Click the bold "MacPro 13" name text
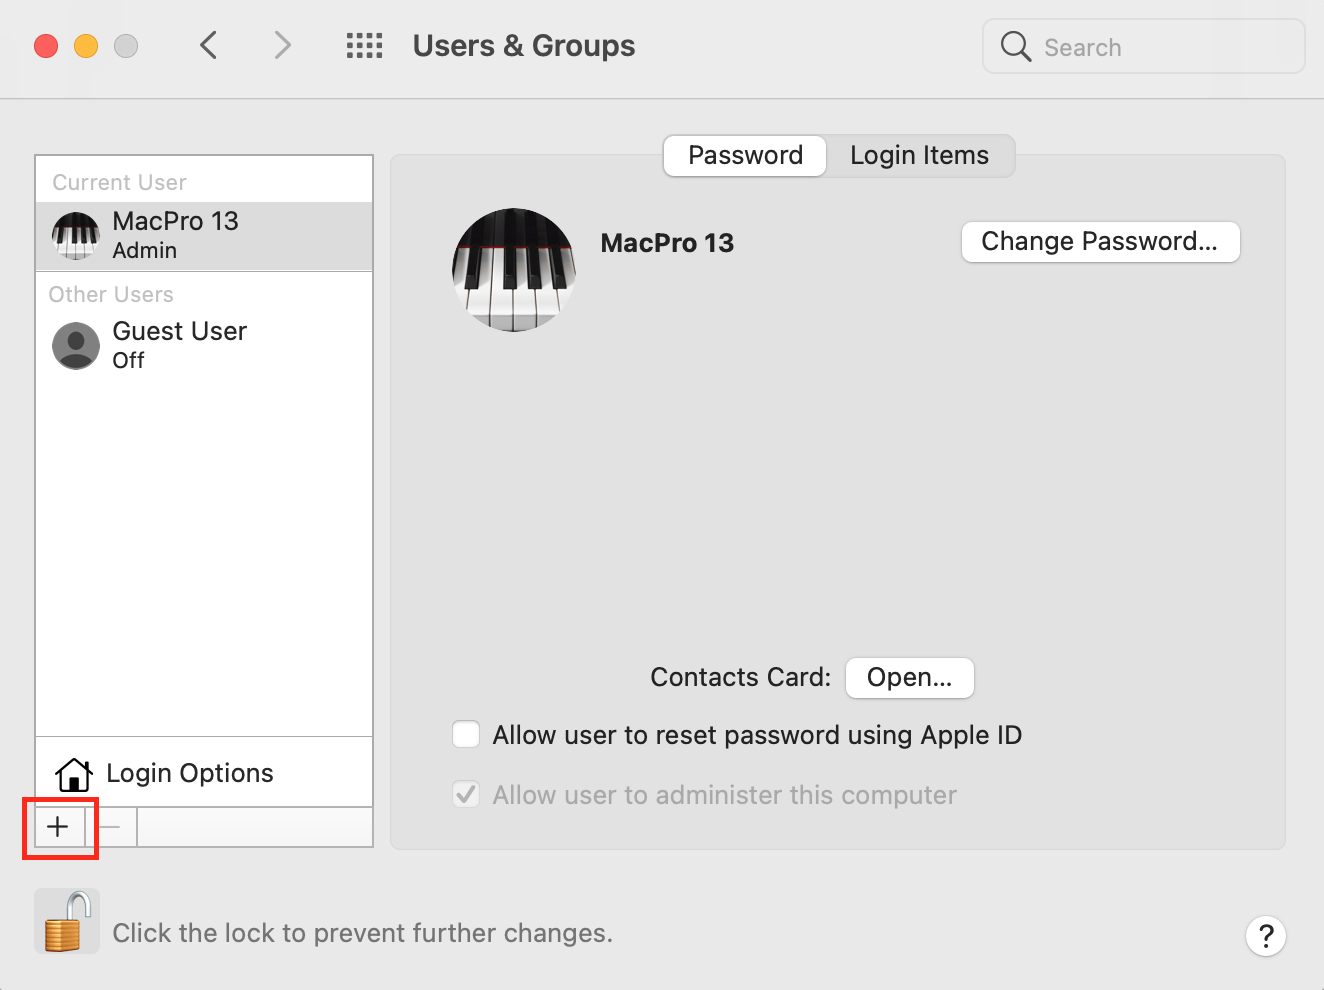Screen dimensions: 1324x990 point(667,243)
